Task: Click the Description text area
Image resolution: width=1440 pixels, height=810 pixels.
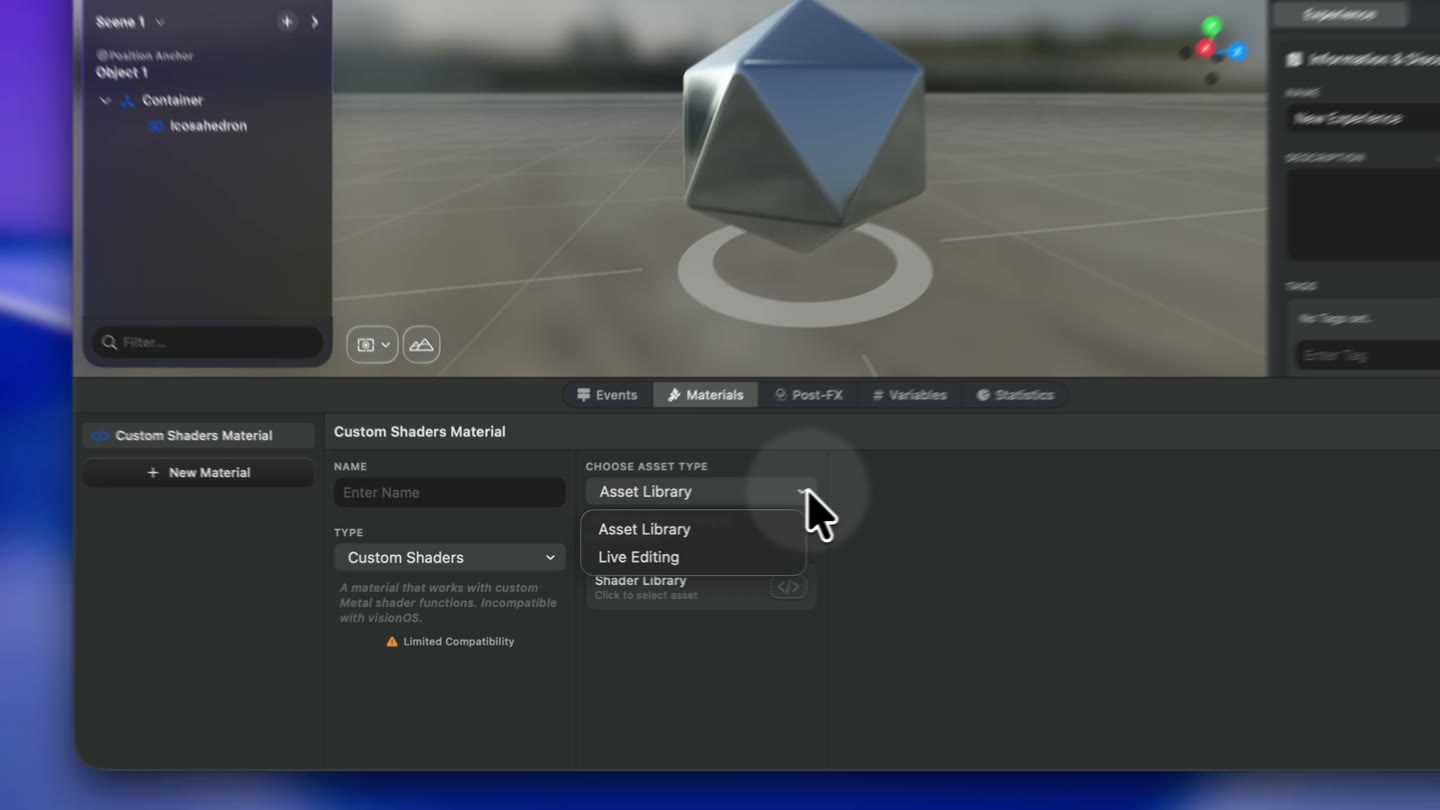Action: 1364,214
